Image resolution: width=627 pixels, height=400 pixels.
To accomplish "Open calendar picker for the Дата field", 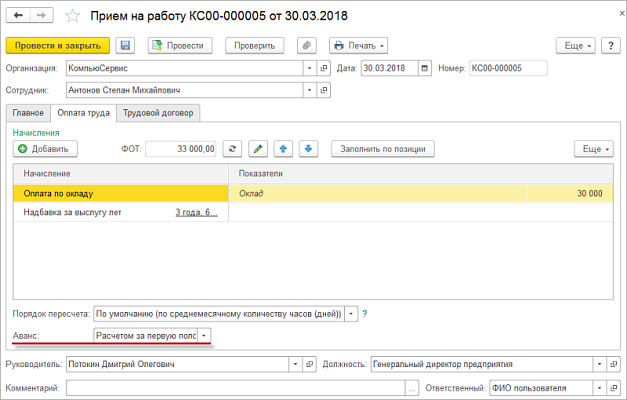I will 427,68.
